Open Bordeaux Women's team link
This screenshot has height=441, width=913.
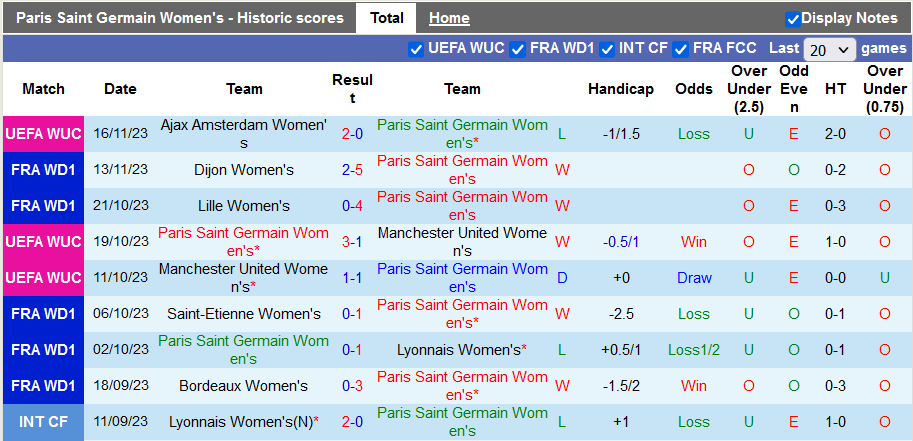[x=244, y=386]
